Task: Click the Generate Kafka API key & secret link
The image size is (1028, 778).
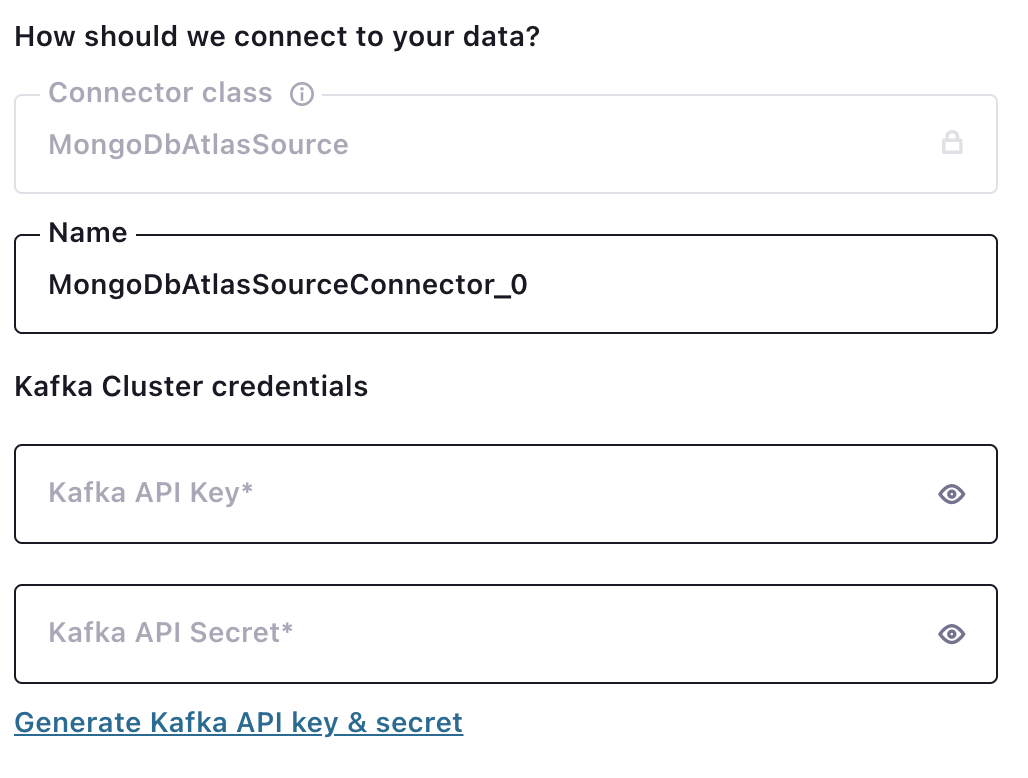Action: click(238, 722)
